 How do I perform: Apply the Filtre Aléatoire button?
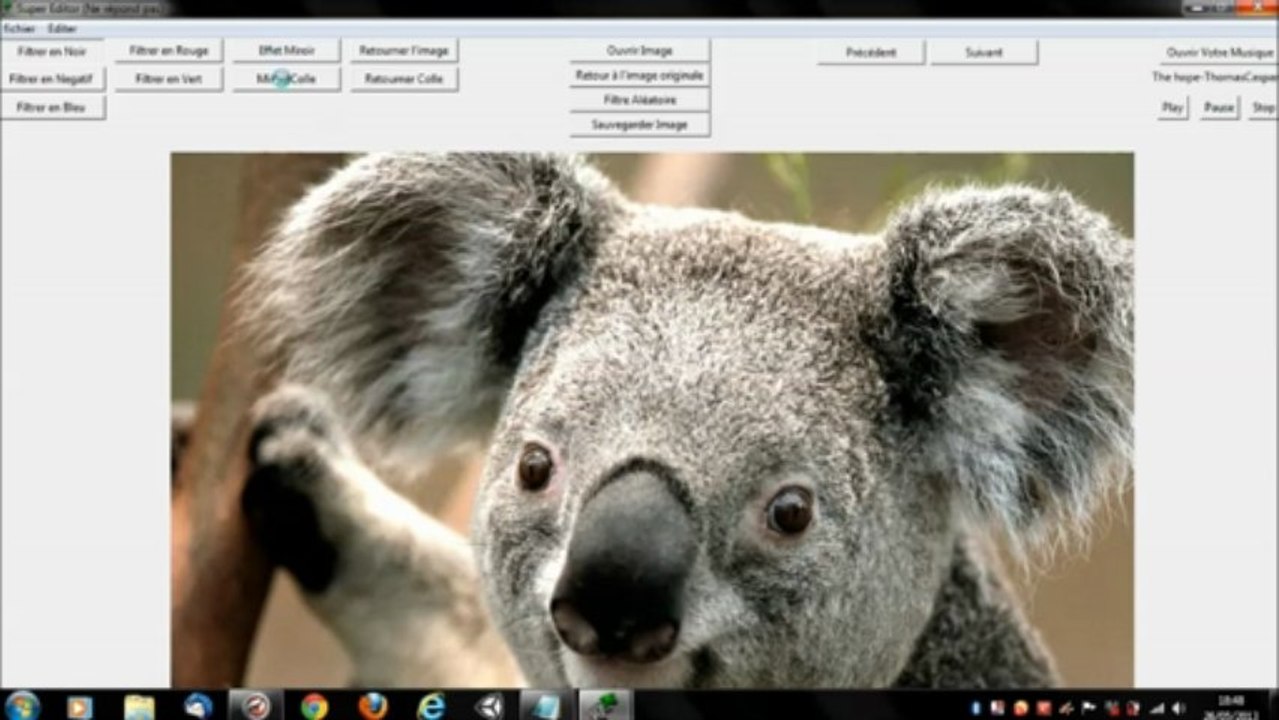(x=640, y=100)
